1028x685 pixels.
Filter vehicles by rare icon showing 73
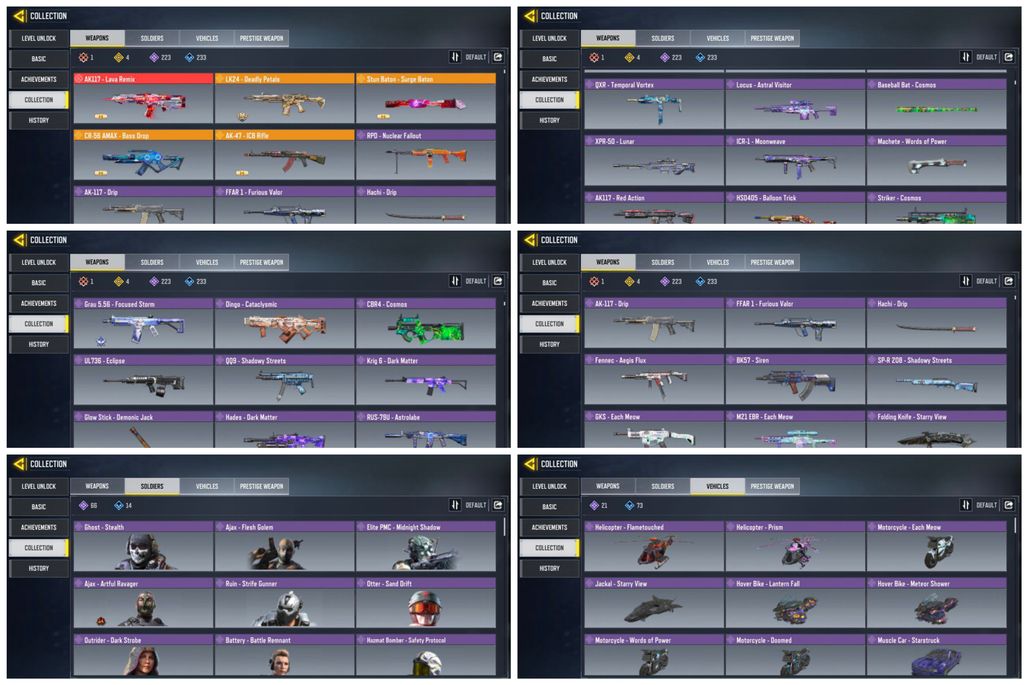click(x=629, y=505)
